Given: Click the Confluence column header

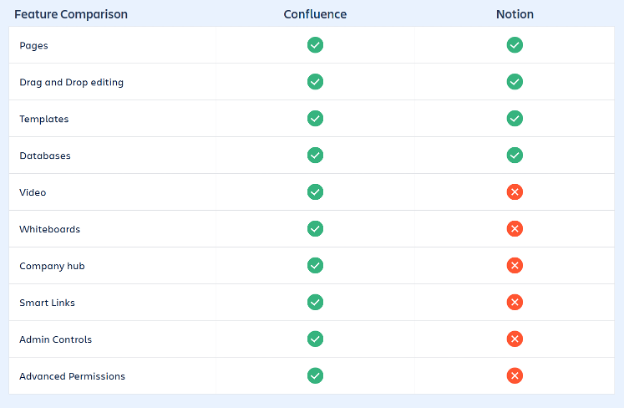Looking at the screenshot, I should 315,14.
